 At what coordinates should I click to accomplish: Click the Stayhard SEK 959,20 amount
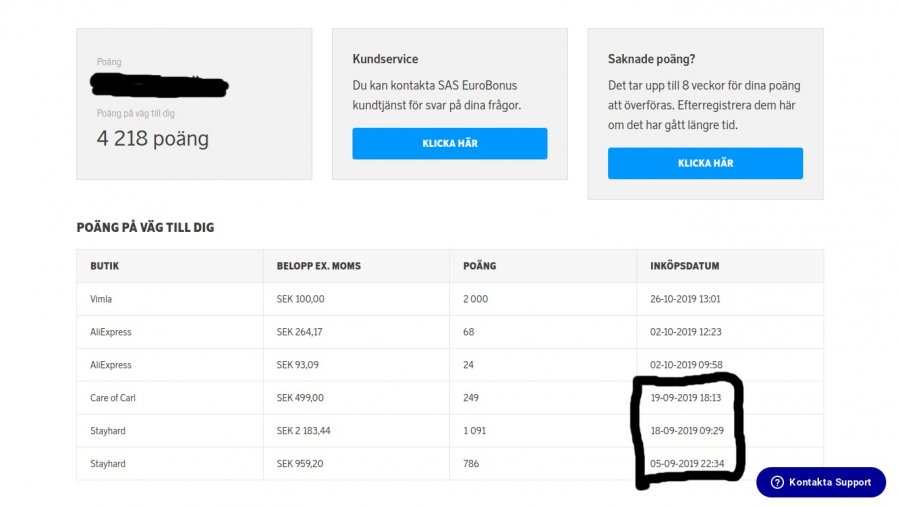click(x=300, y=464)
